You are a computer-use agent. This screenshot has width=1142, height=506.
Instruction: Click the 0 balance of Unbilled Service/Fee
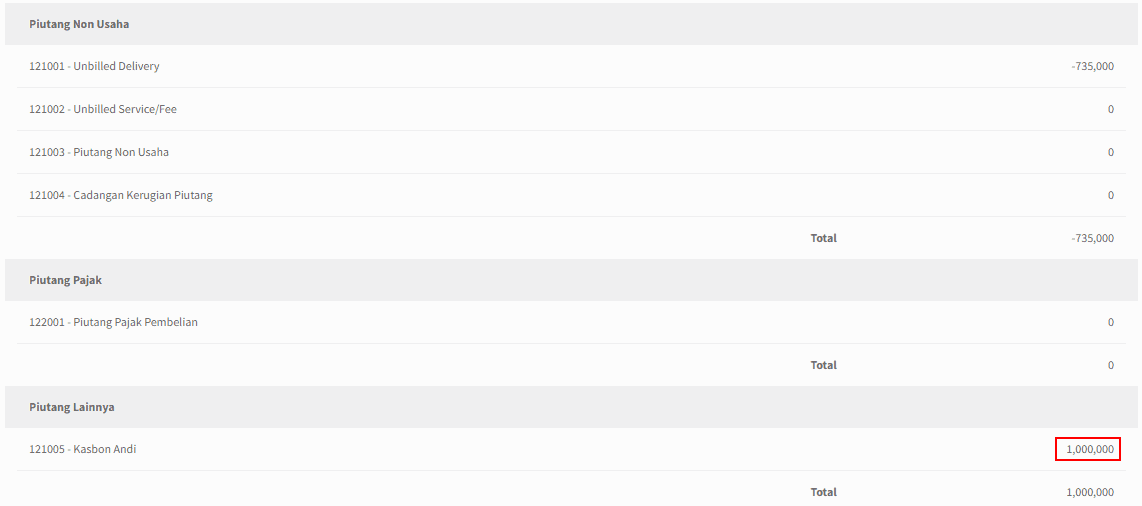click(1111, 109)
